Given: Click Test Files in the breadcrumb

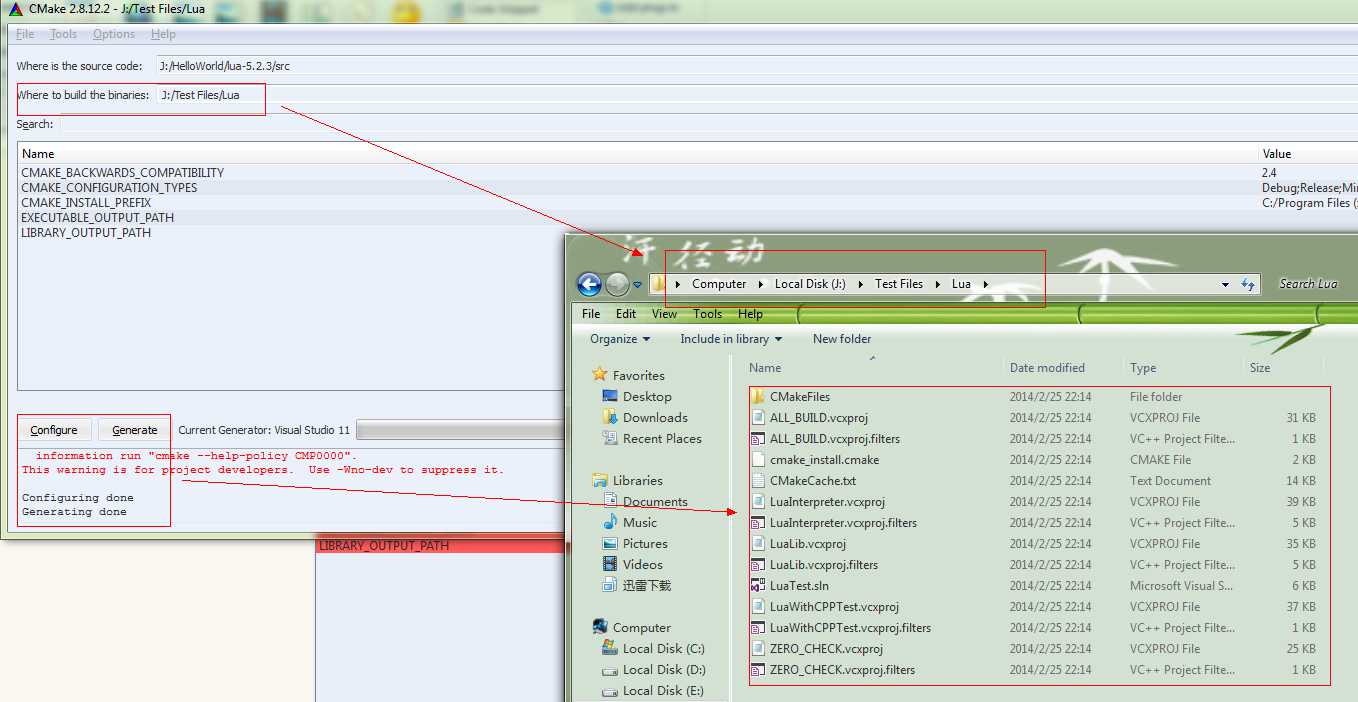Looking at the screenshot, I should (899, 284).
